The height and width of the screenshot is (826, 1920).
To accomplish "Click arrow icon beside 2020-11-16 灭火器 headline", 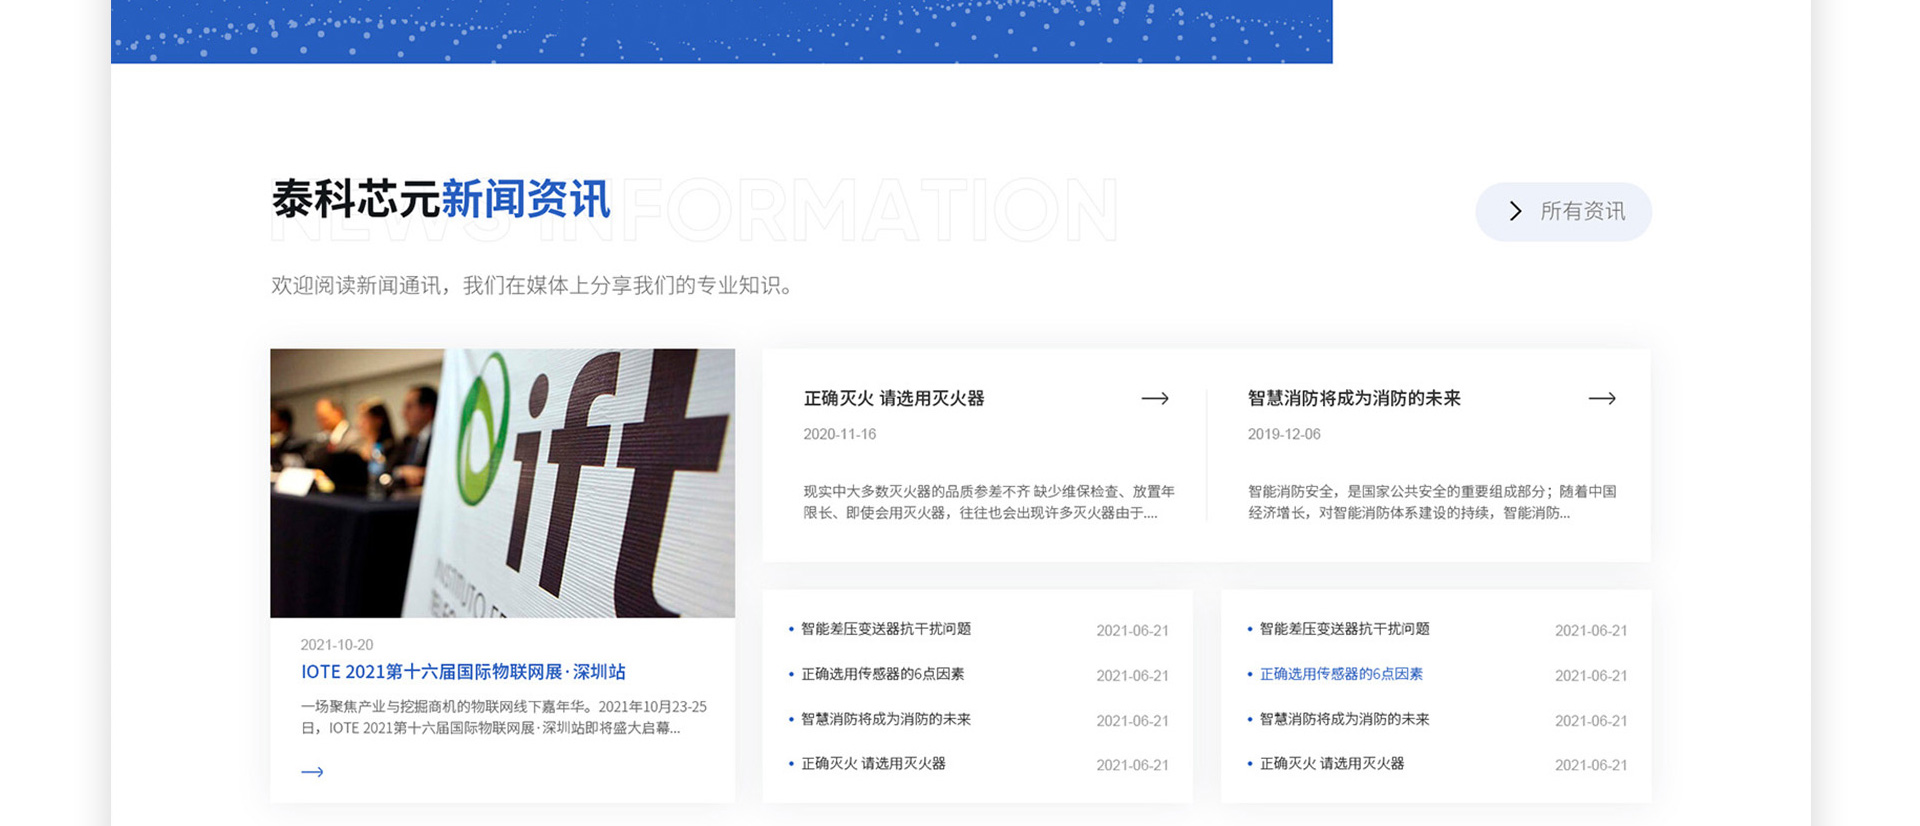I will pyautogui.click(x=1155, y=398).
